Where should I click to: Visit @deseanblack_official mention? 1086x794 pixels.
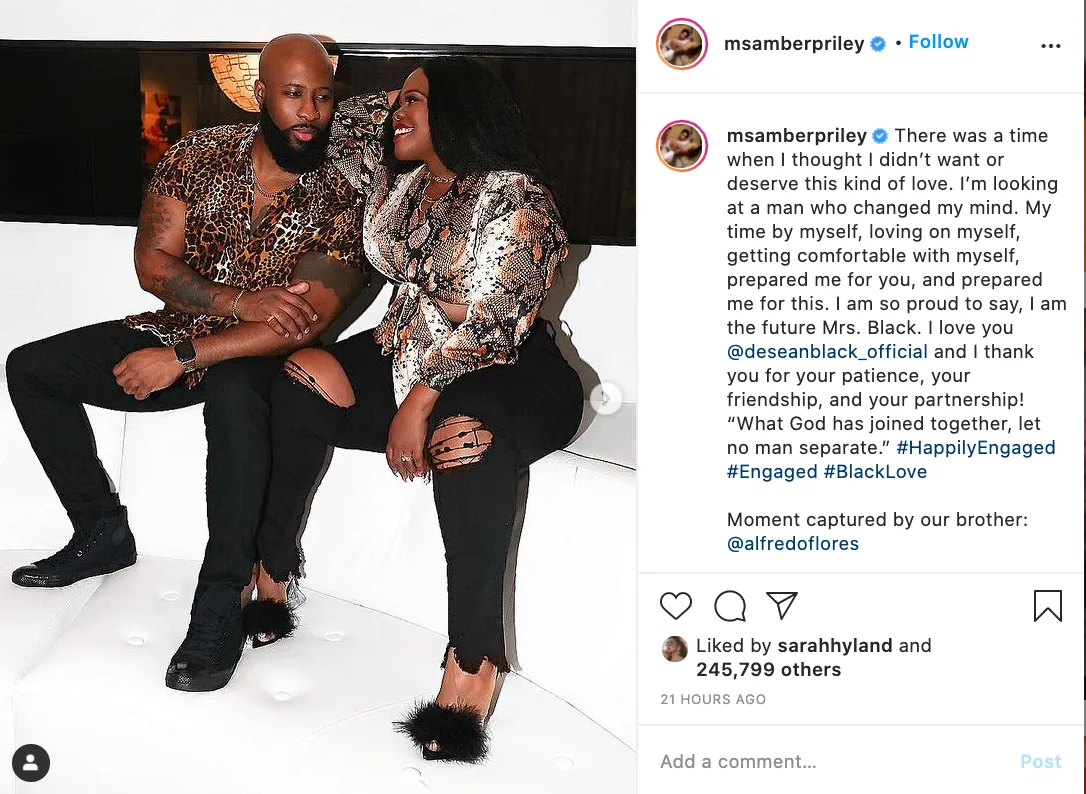[x=827, y=352]
